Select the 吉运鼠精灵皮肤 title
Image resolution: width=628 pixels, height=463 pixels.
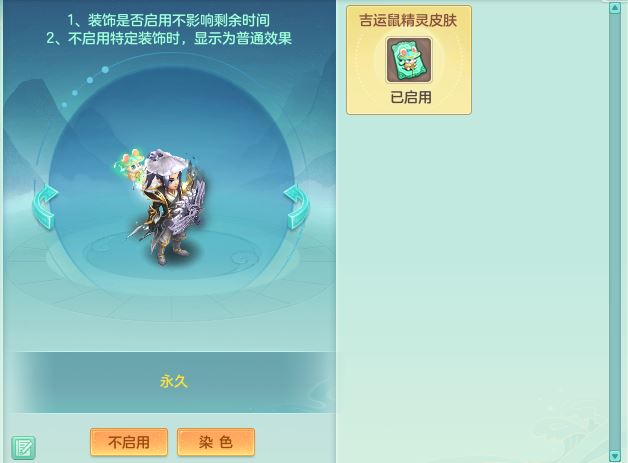point(408,21)
